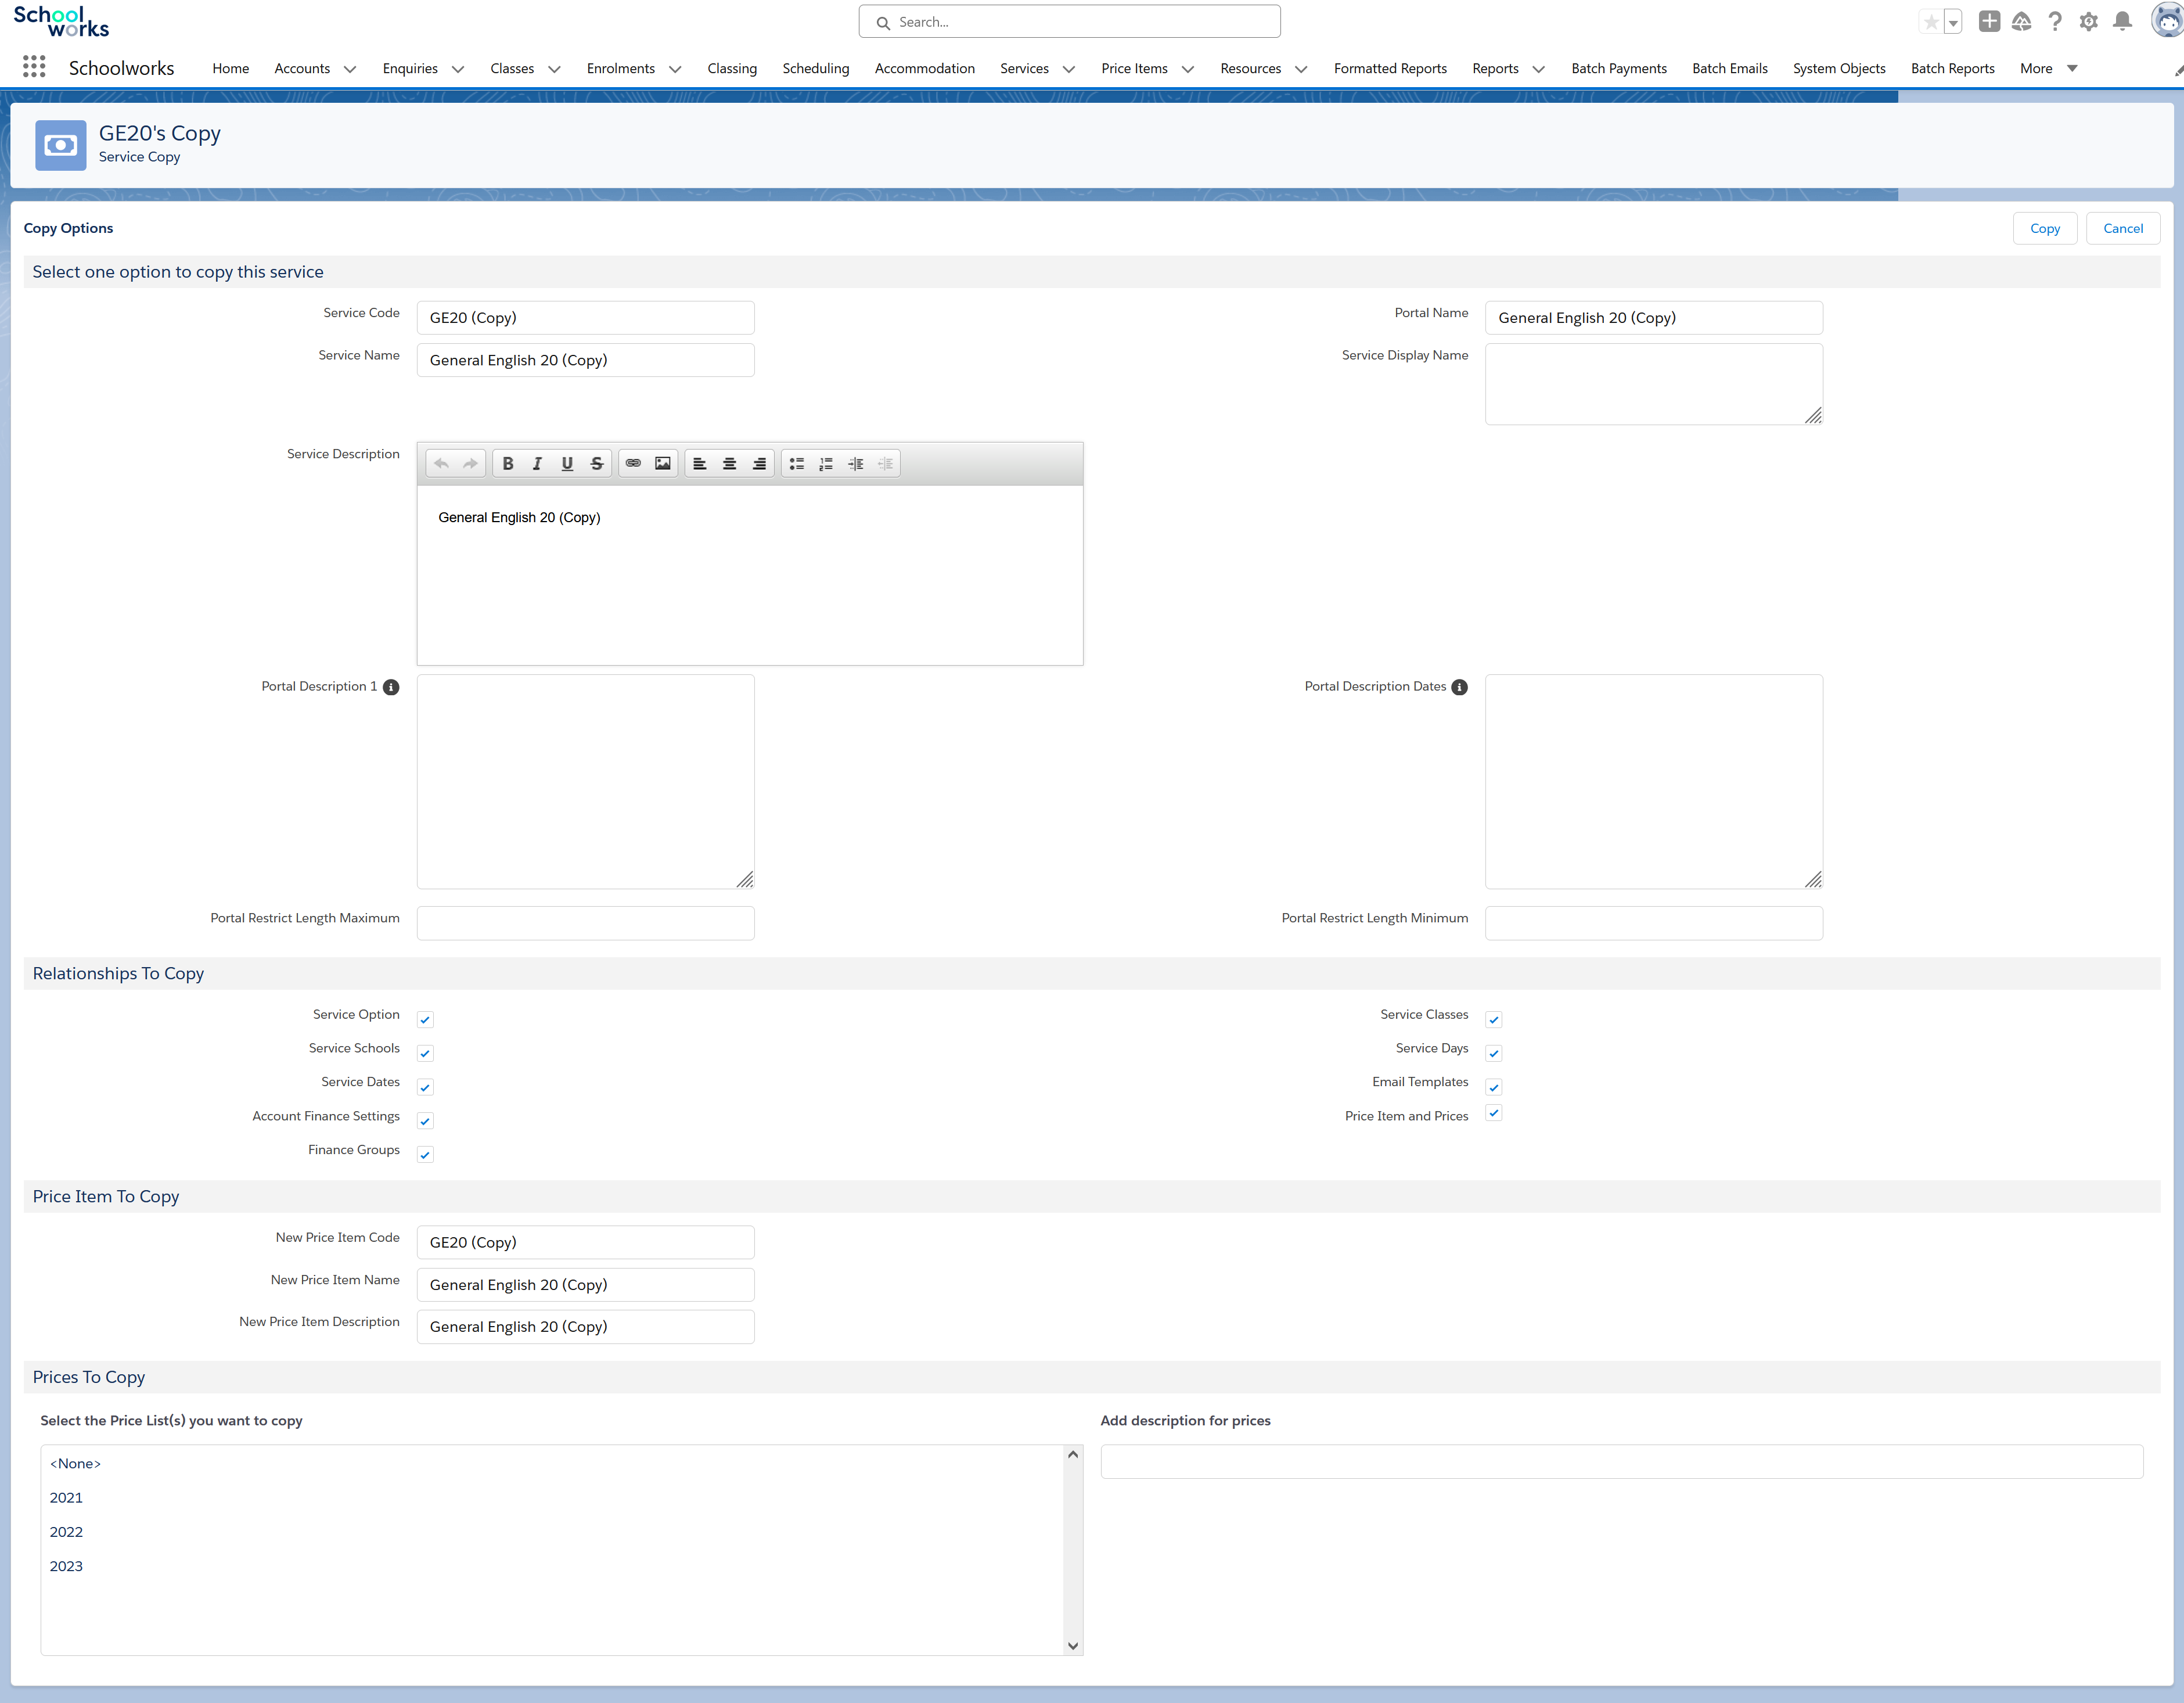Center align the description text
This screenshot has width=2184, height=1703.
[729, 463]
